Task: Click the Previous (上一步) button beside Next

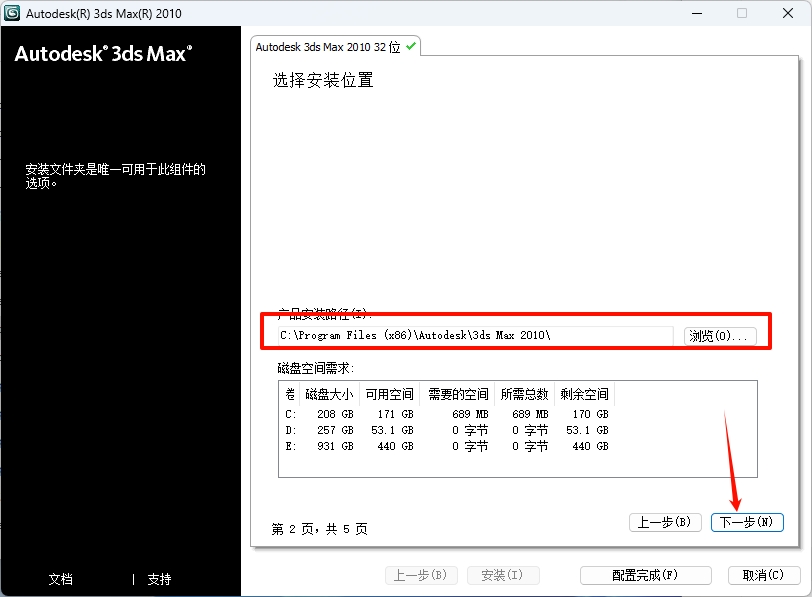Action: [665, 522]
